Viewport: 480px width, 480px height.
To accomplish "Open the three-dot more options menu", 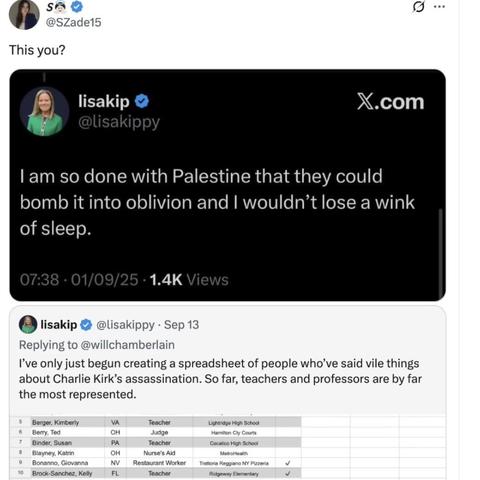I will (439, 7).
